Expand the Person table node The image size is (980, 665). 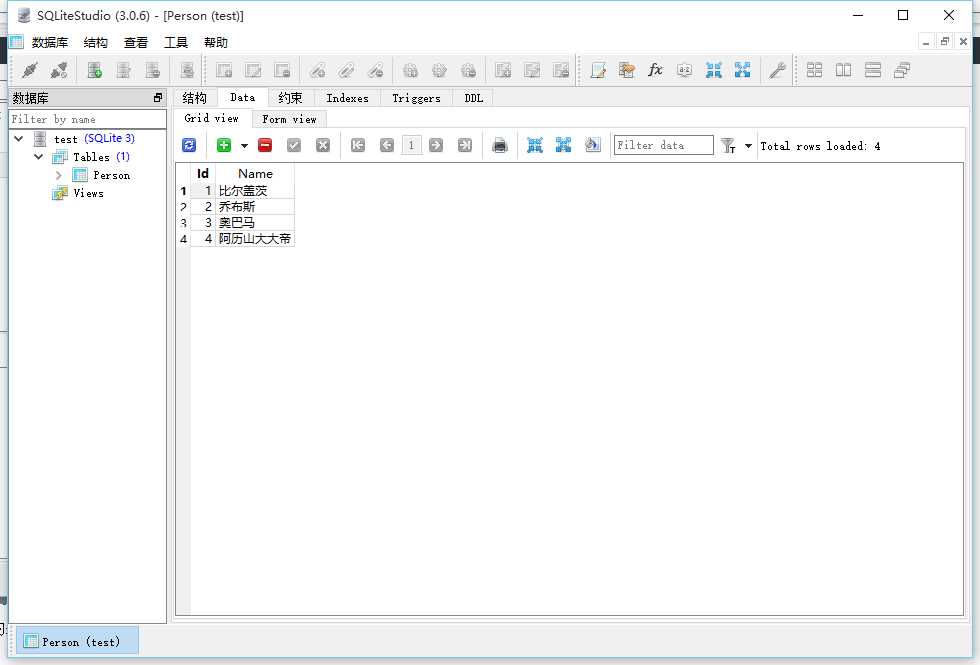[59, 176]
